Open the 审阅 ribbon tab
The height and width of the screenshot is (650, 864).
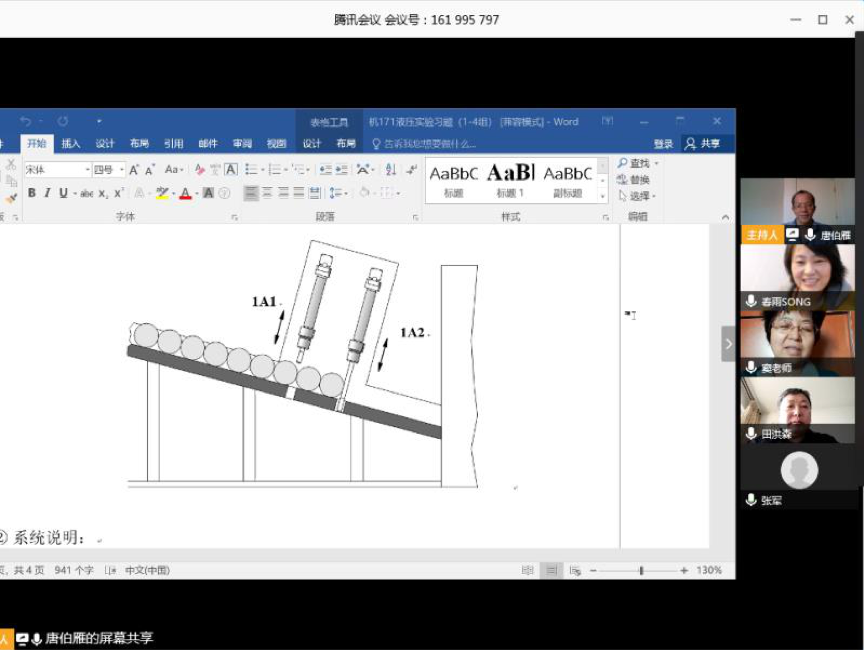[x=242, y=144]
